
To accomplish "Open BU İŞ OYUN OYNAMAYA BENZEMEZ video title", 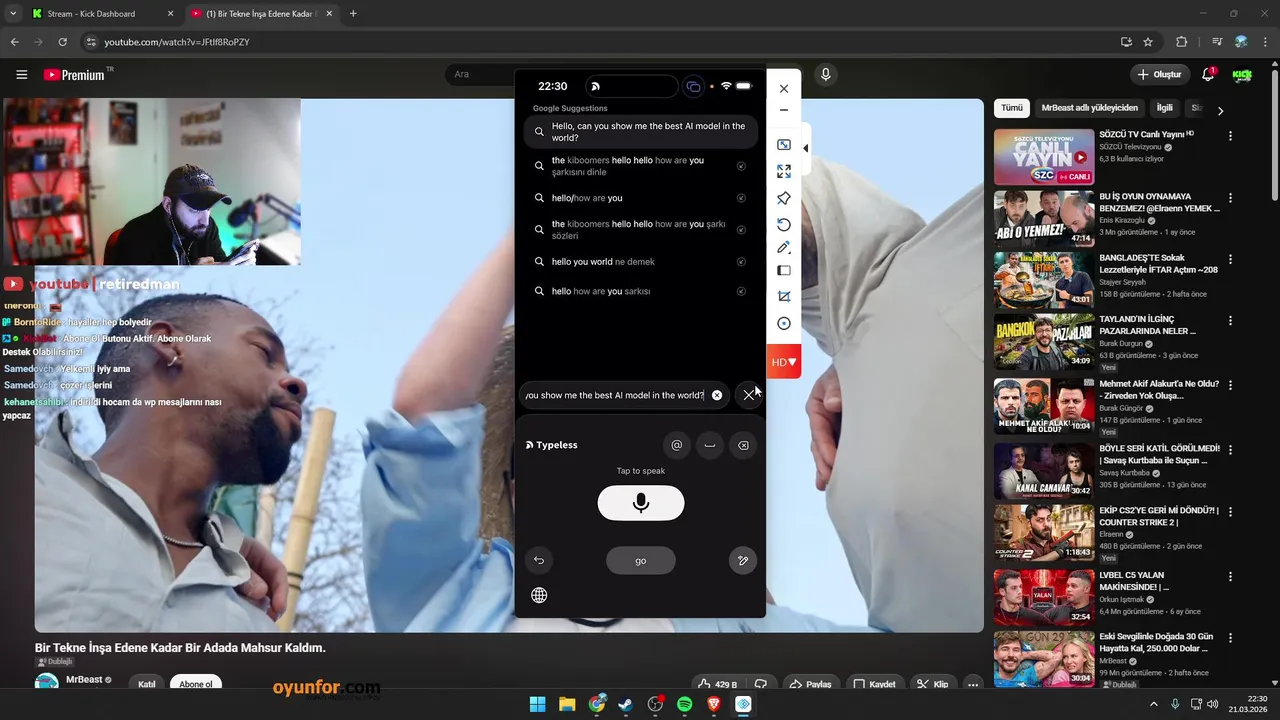I will [1159, 203].
